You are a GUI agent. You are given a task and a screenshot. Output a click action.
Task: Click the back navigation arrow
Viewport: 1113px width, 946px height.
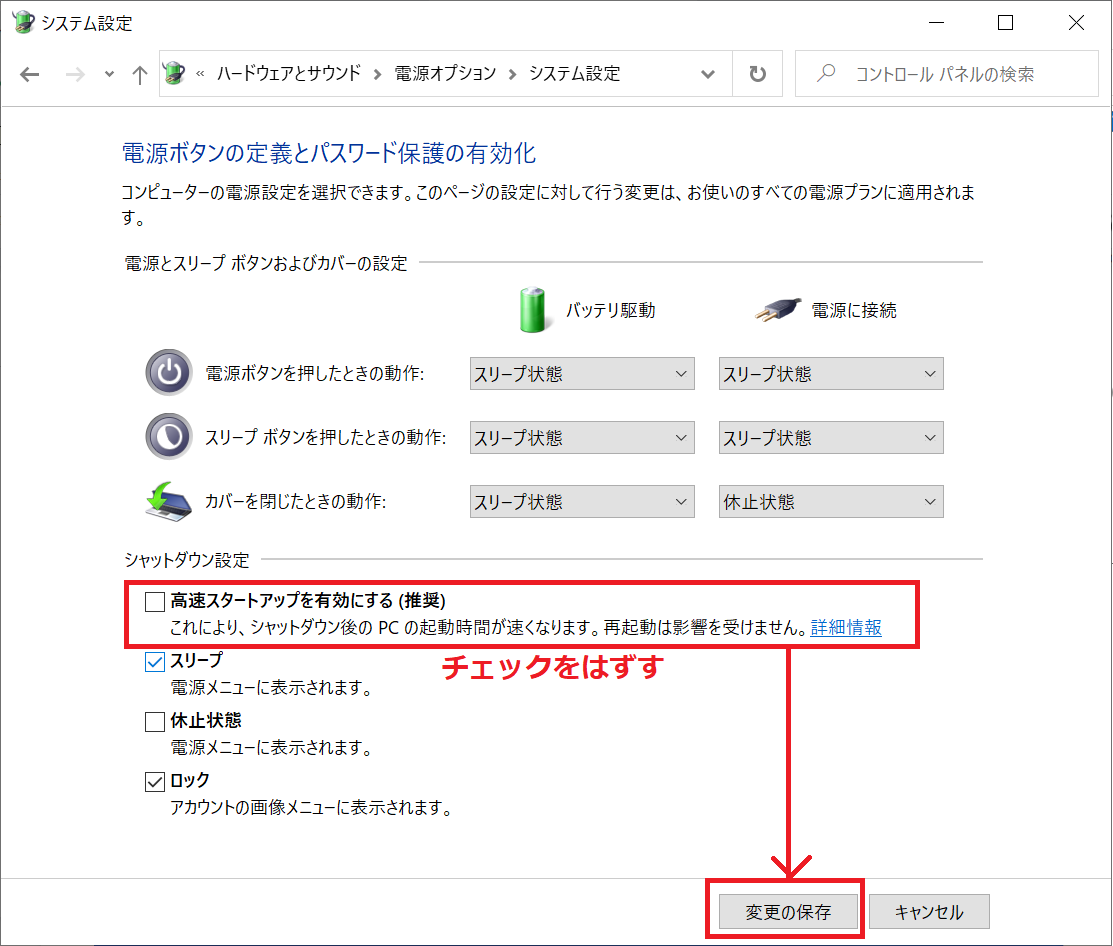pos(29,75)
